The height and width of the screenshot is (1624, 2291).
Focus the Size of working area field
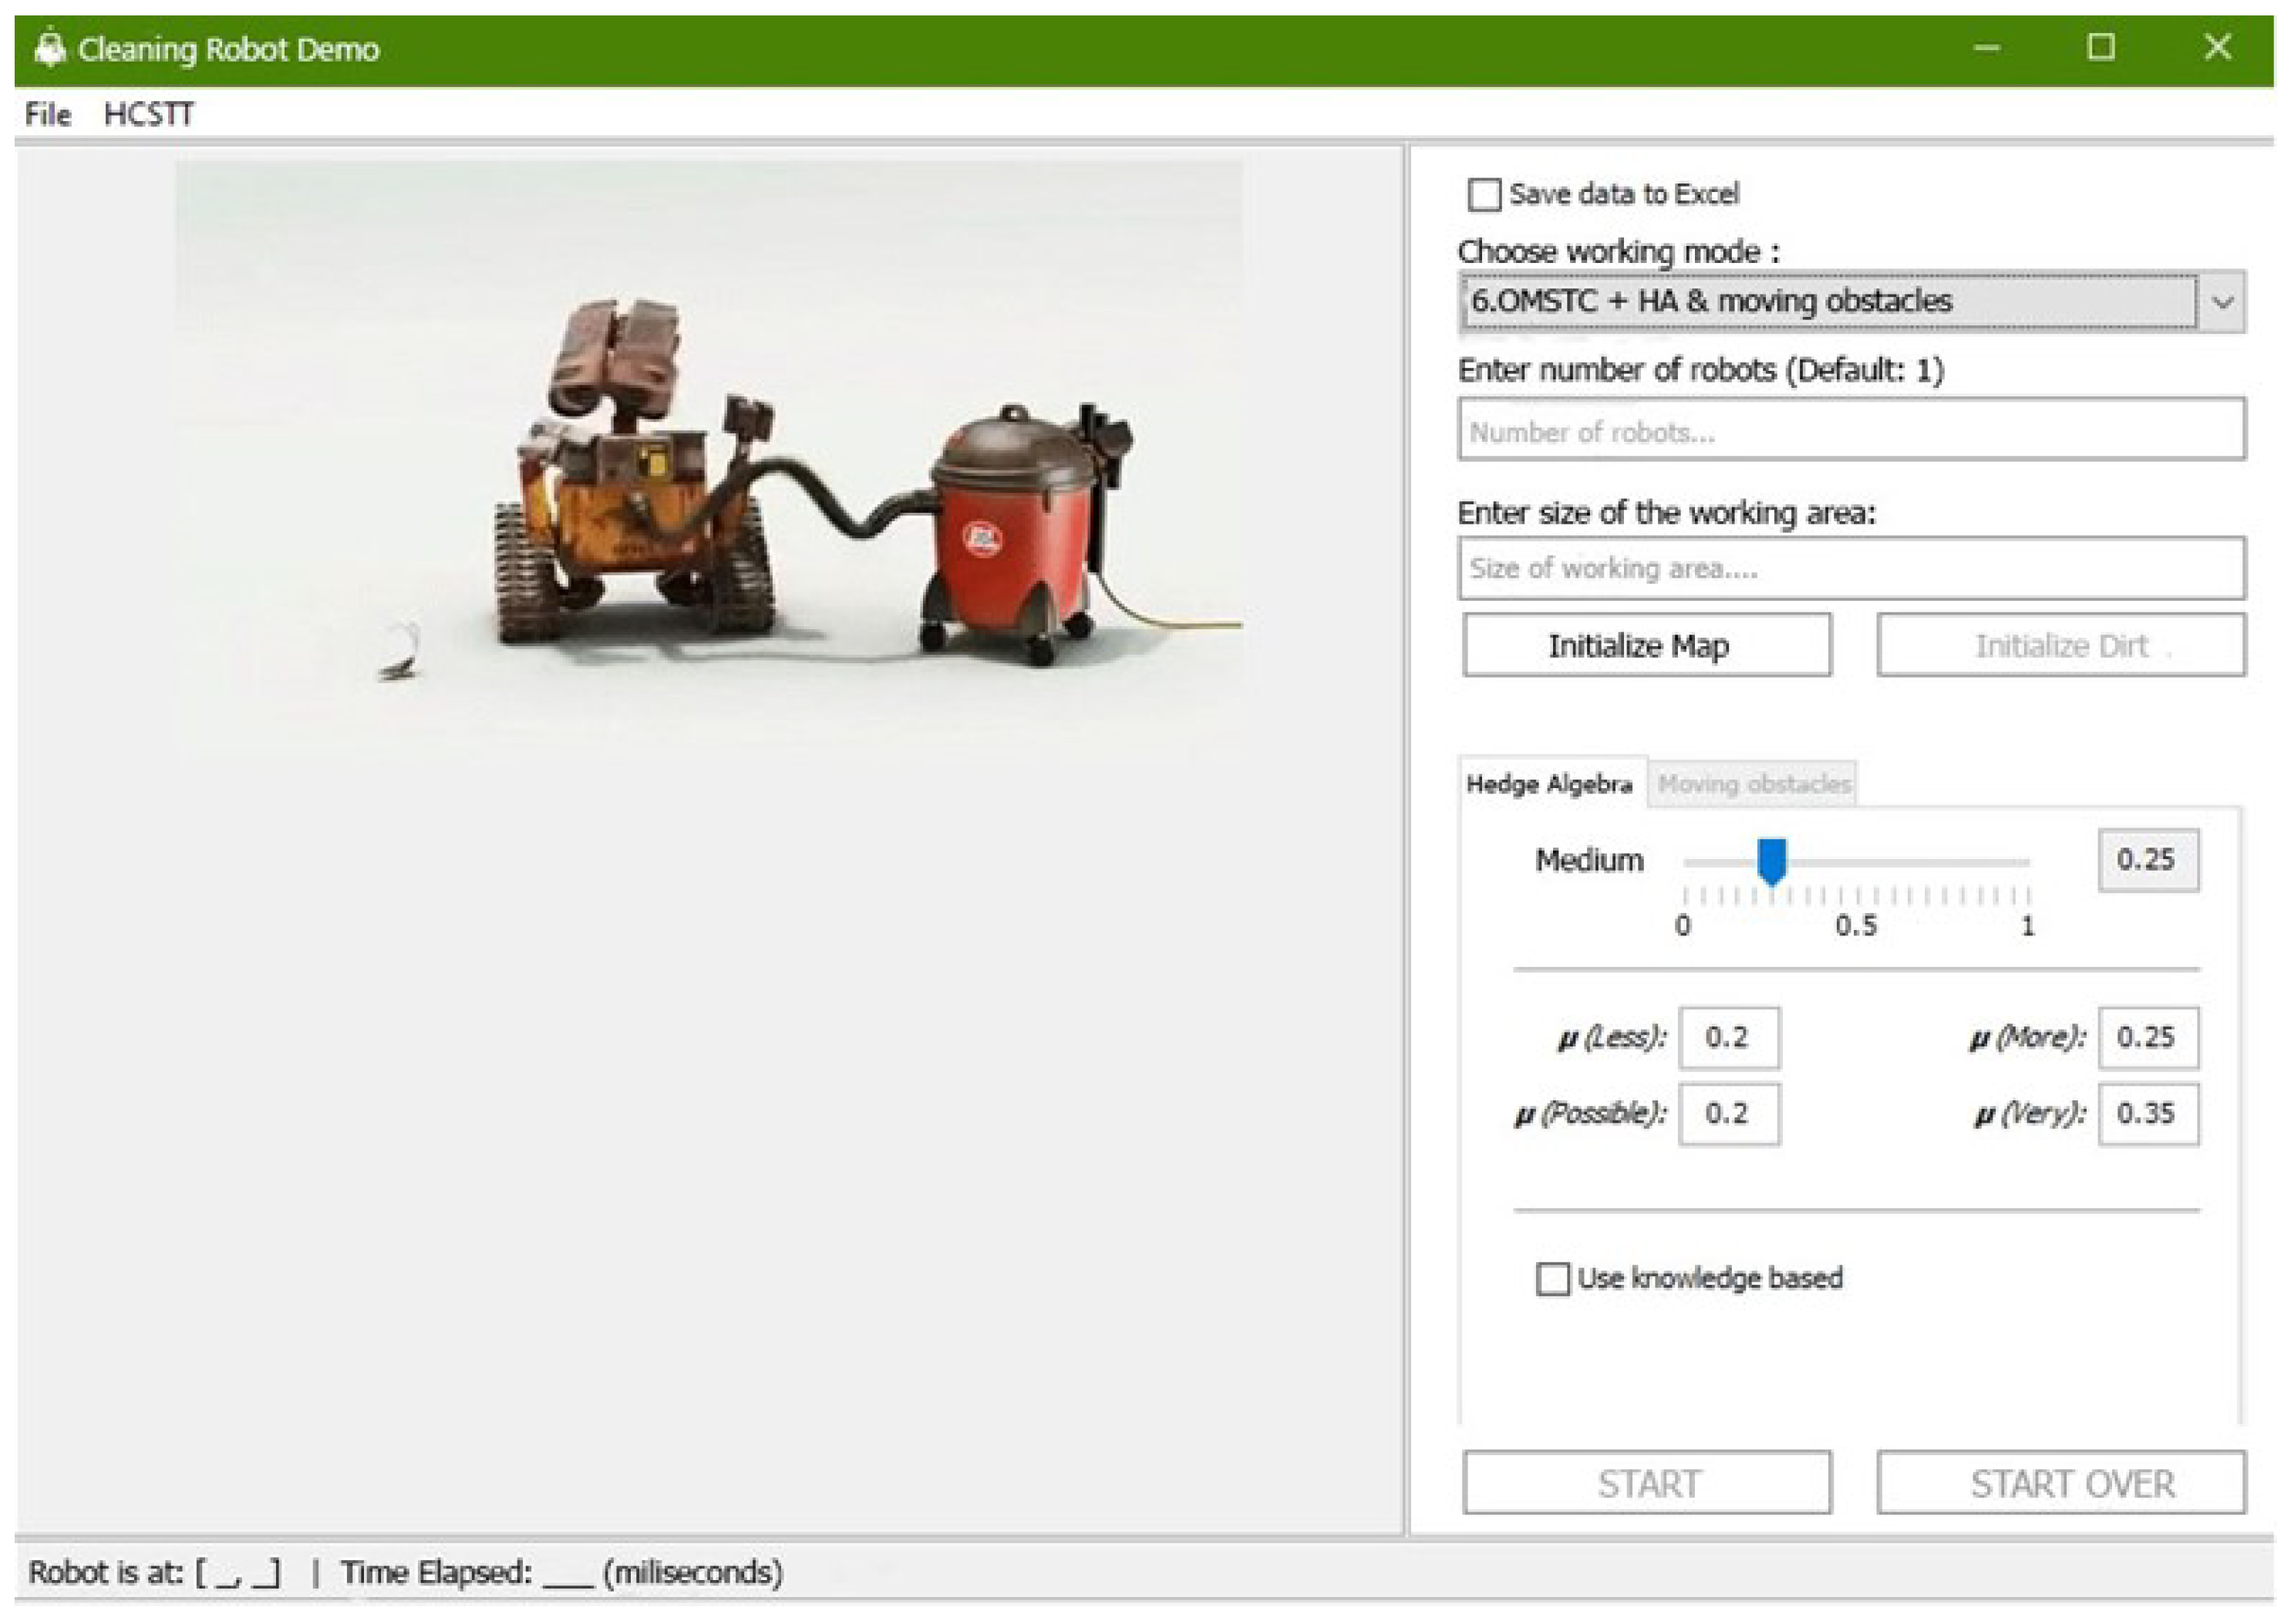(x=1851, y=568)
